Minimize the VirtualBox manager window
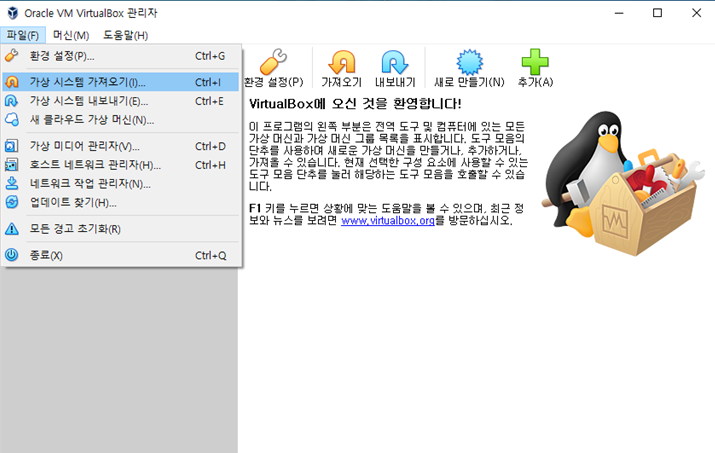 (619, 13)
